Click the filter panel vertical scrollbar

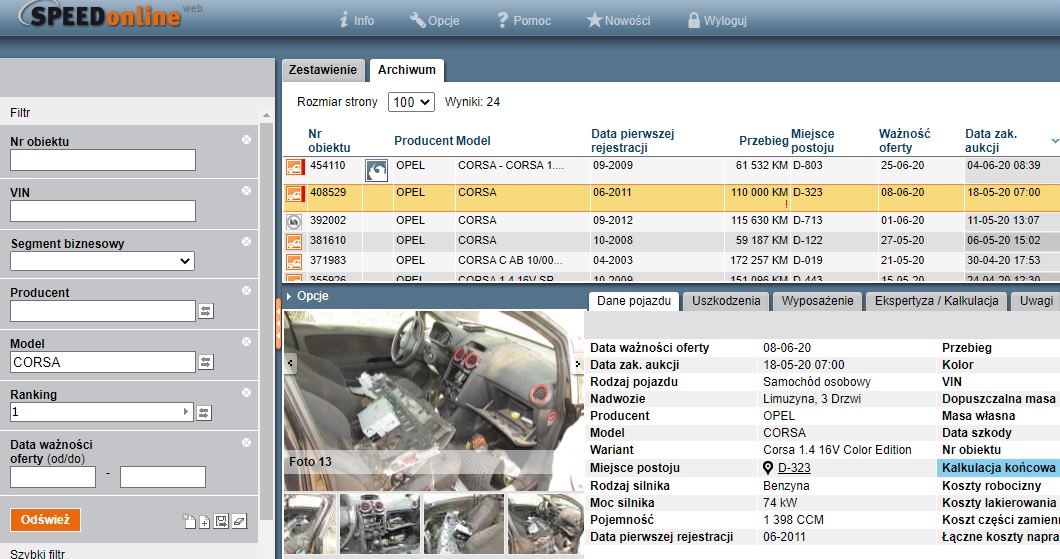[x=266, y=320]
